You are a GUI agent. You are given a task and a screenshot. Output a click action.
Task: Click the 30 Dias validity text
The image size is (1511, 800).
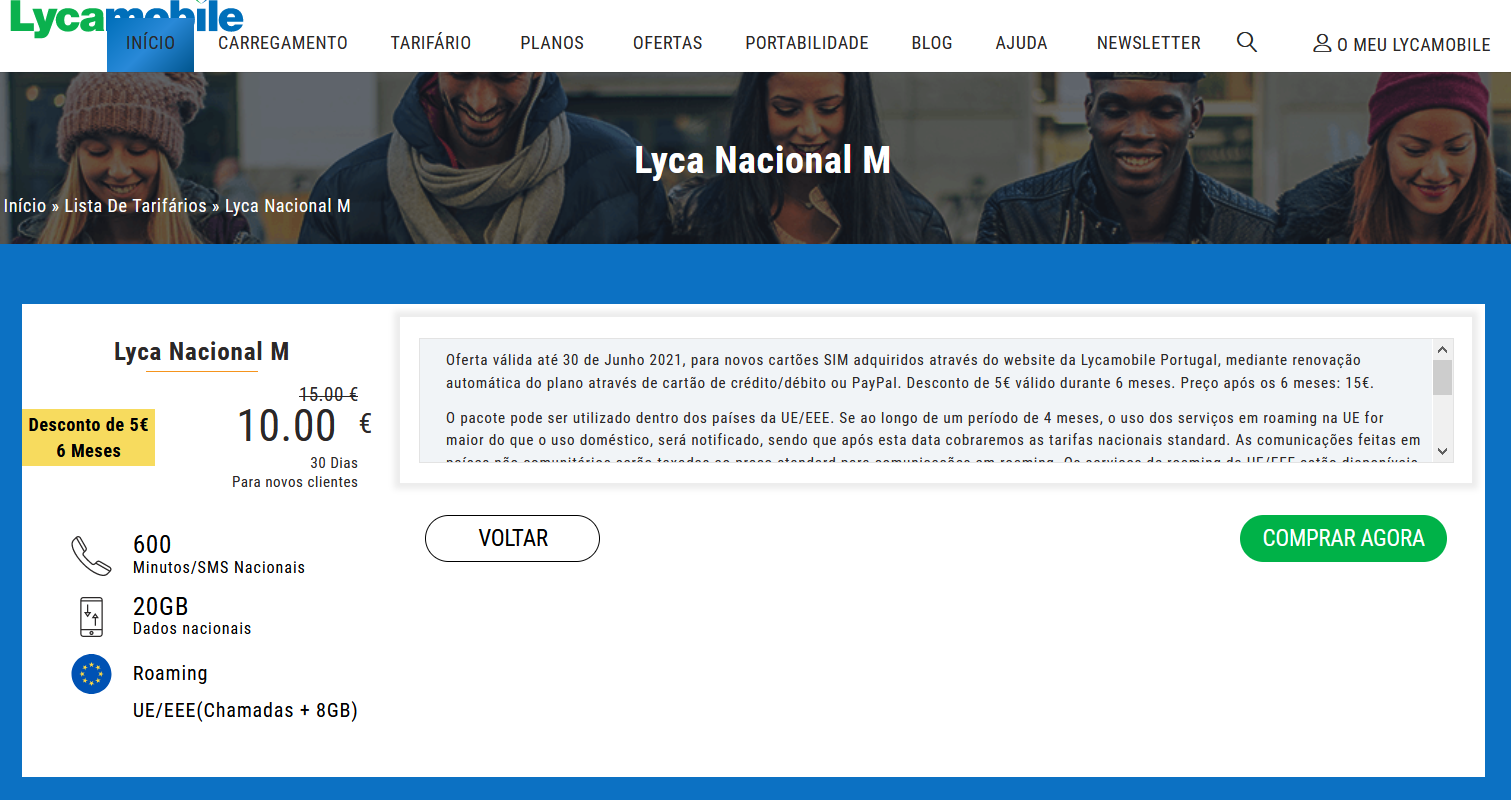pyautogui.click(x=334, y=463)
